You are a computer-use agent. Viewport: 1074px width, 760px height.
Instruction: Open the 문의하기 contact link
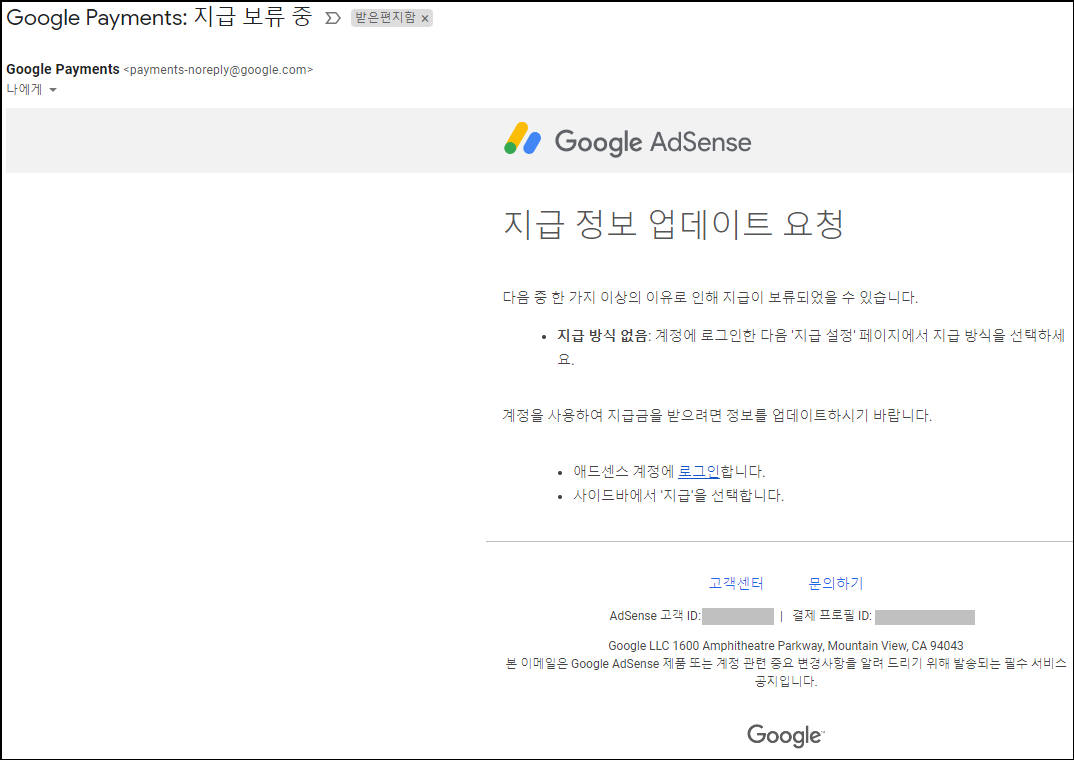tap(836, 583)
